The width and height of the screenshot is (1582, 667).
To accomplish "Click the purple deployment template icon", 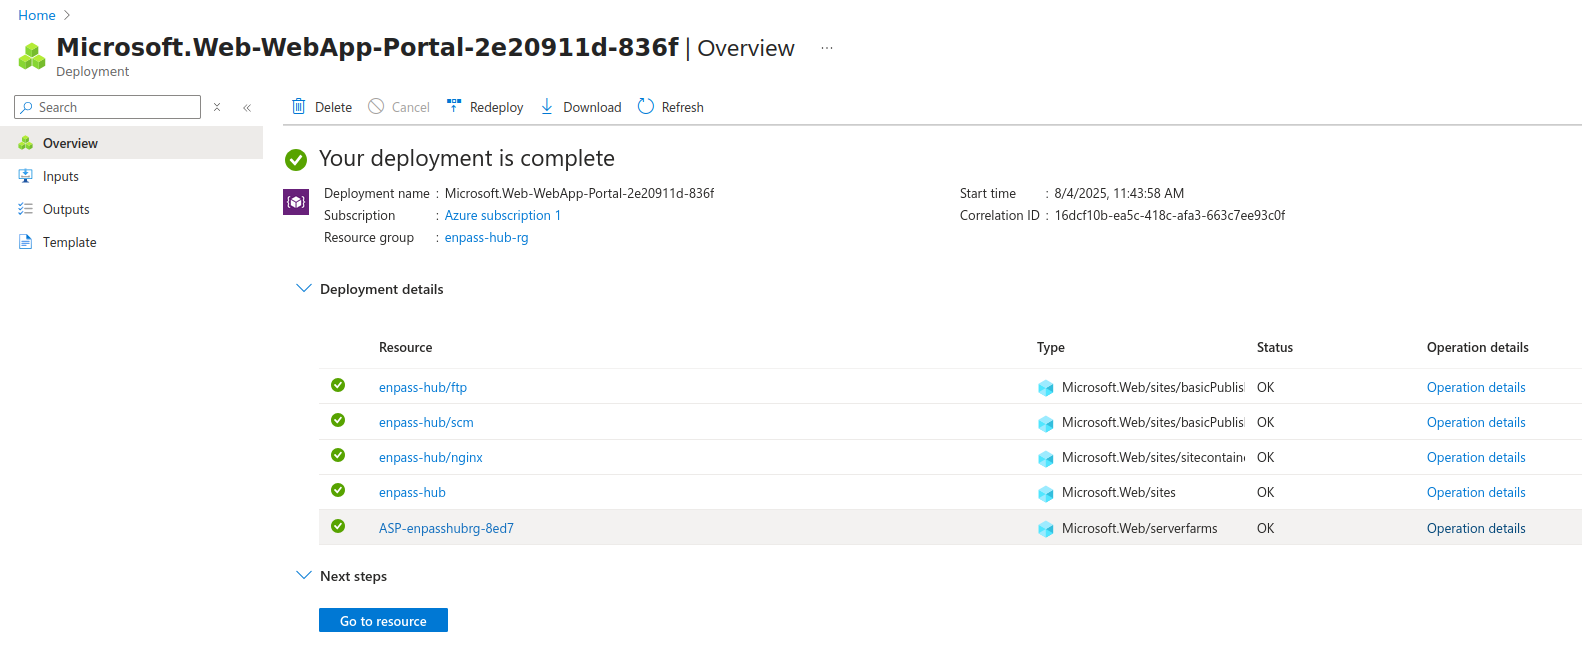I will pyautogui.click(x=296, y=202).
